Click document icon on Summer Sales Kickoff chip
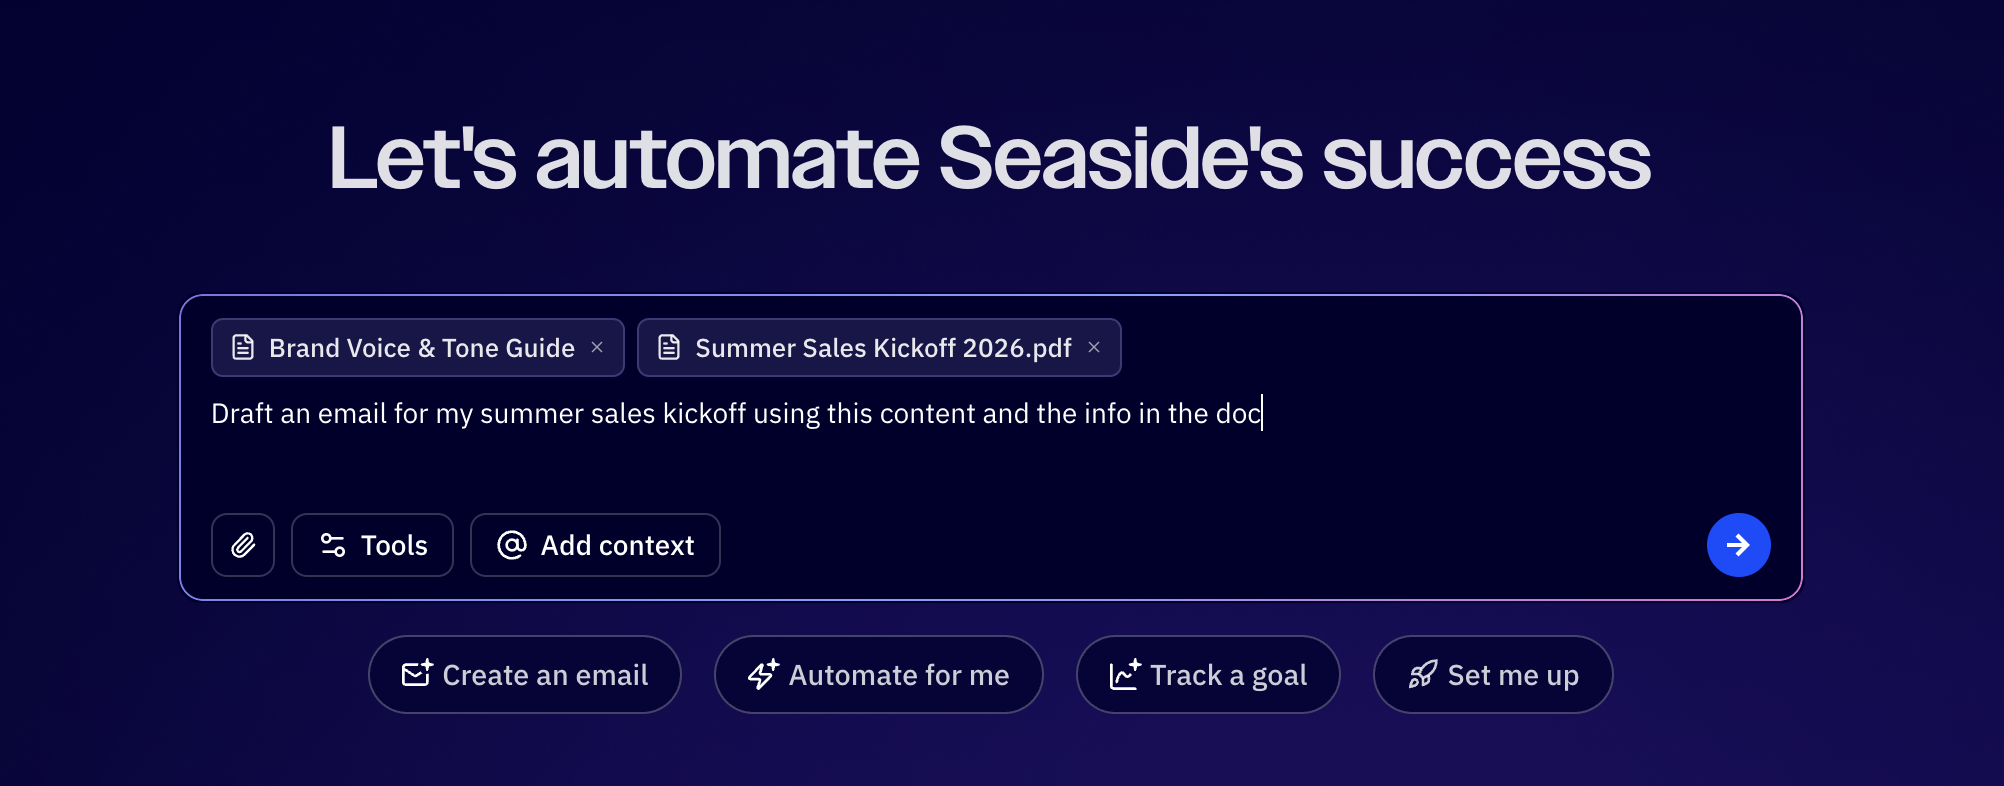2004x786 pixels. point(669,347)
